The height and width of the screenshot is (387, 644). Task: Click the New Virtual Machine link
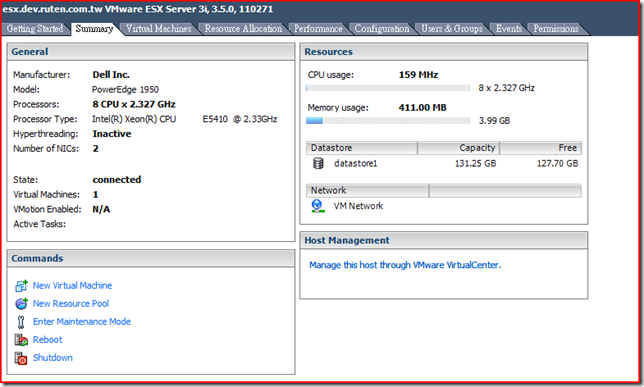coord(72,286)
